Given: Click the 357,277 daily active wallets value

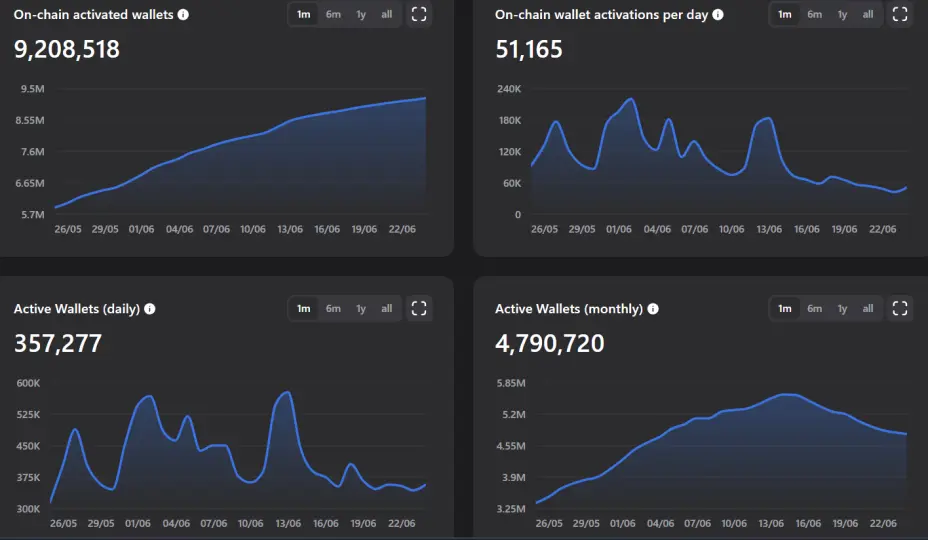Looking at the screenshot, I should 58,343.
